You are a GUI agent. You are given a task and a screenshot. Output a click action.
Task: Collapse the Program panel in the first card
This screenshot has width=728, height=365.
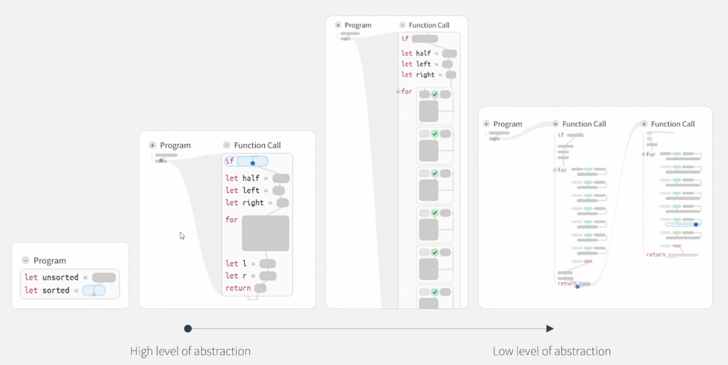coord(26,261)
